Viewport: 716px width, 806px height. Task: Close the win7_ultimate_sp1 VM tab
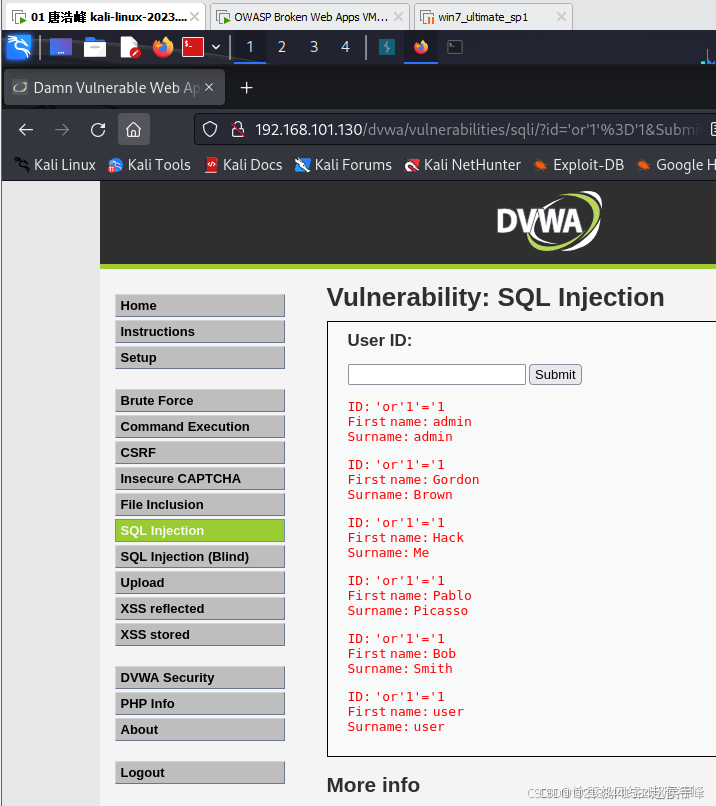click(561, 17)
